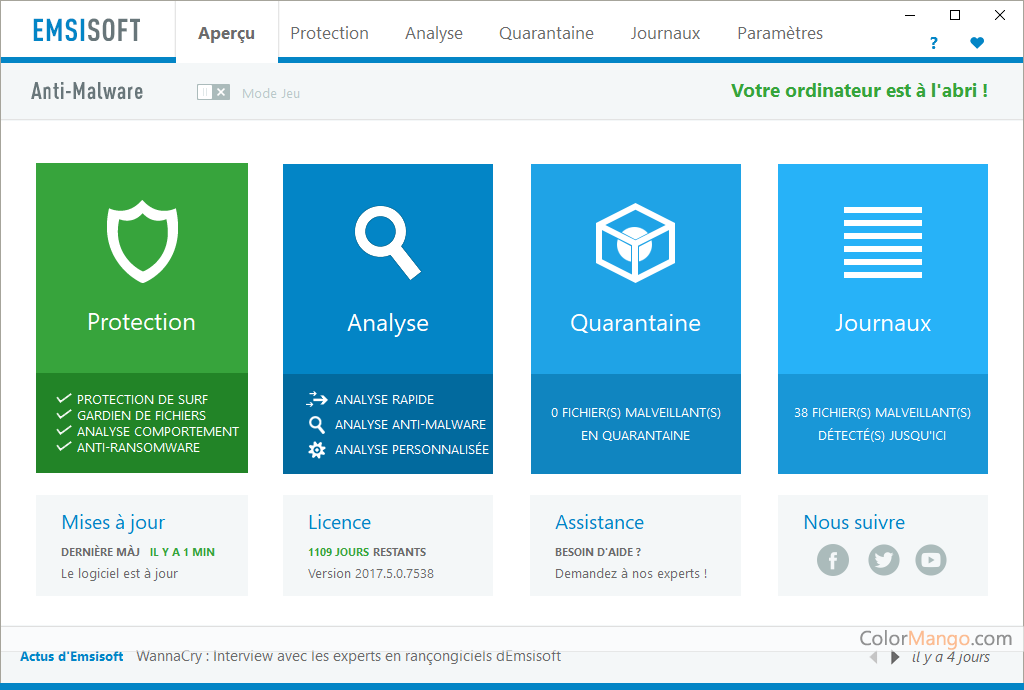
Task: Click the Journaux tile title
Action: pos(883,323)
